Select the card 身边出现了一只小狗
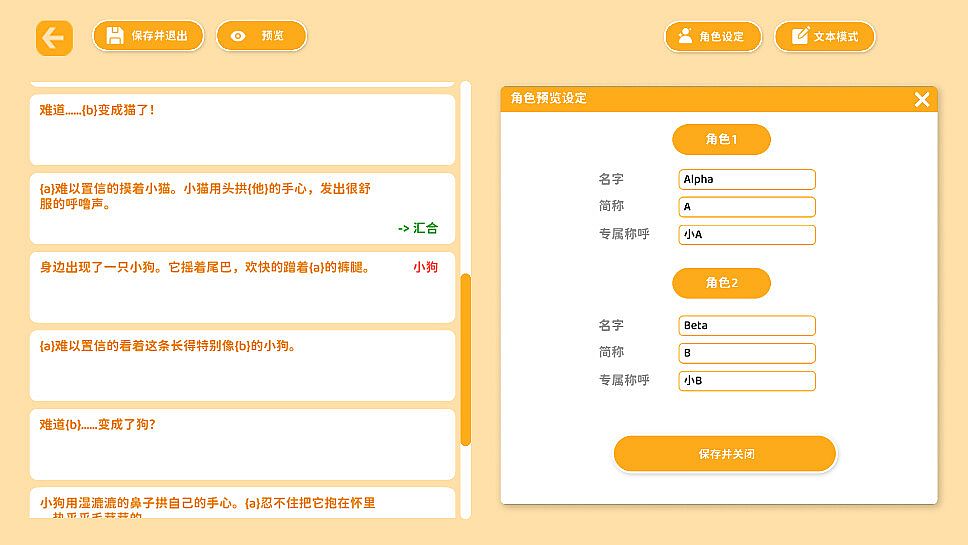Image resolution: width=968 pixels, height=545 pixels. point(242,287)
